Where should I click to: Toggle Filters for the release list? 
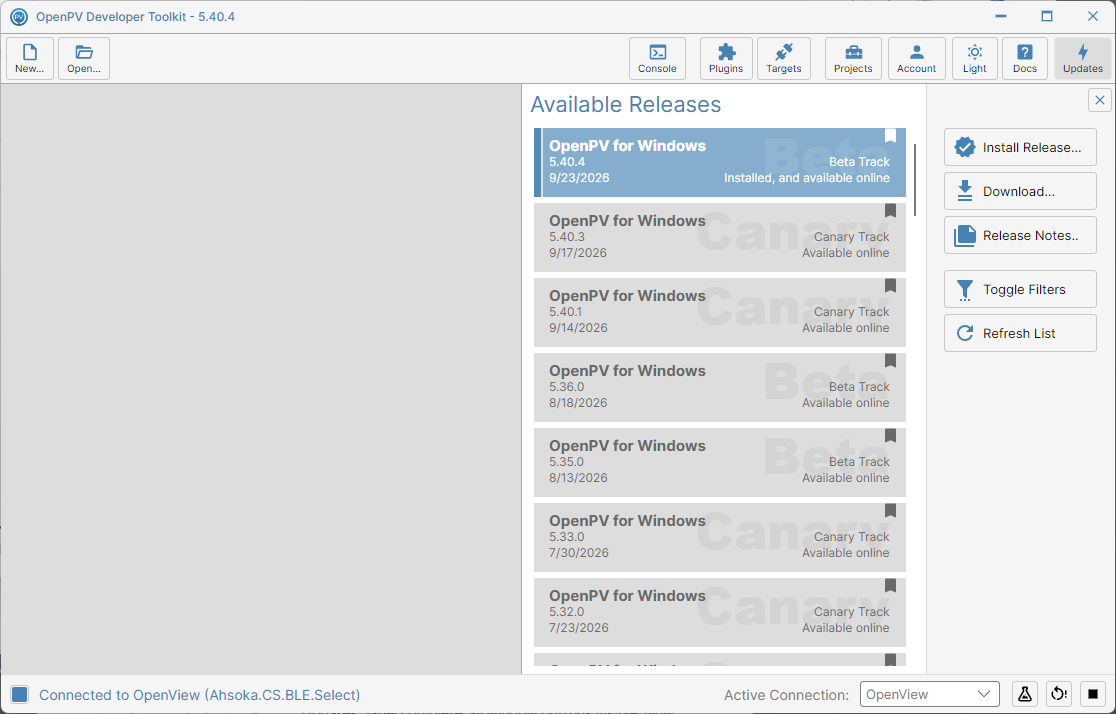pyautogui.click(x=1020, y=290)
